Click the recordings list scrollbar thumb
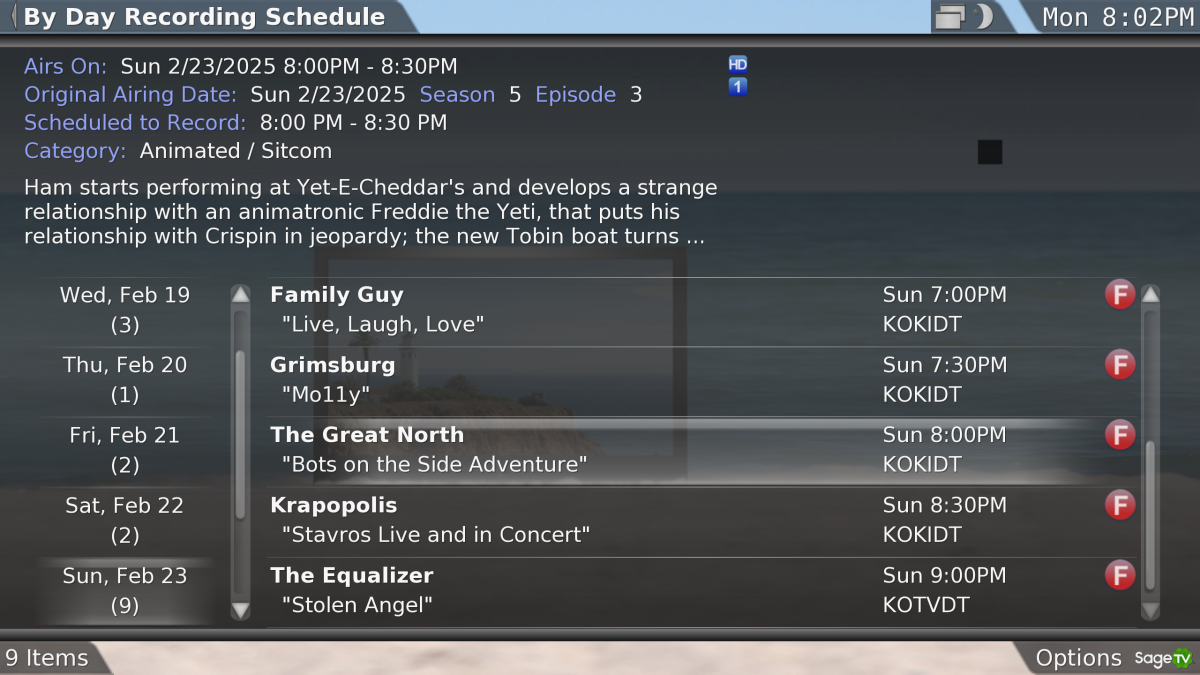Screen dimensions: 1200x675 click(1150, 515)
